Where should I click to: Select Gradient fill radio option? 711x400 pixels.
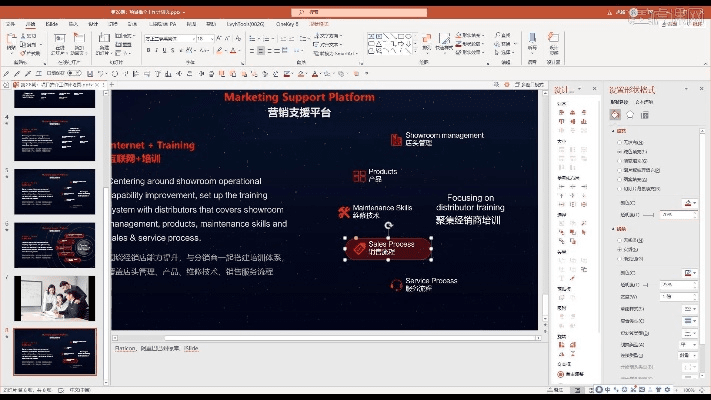[619, 161]
